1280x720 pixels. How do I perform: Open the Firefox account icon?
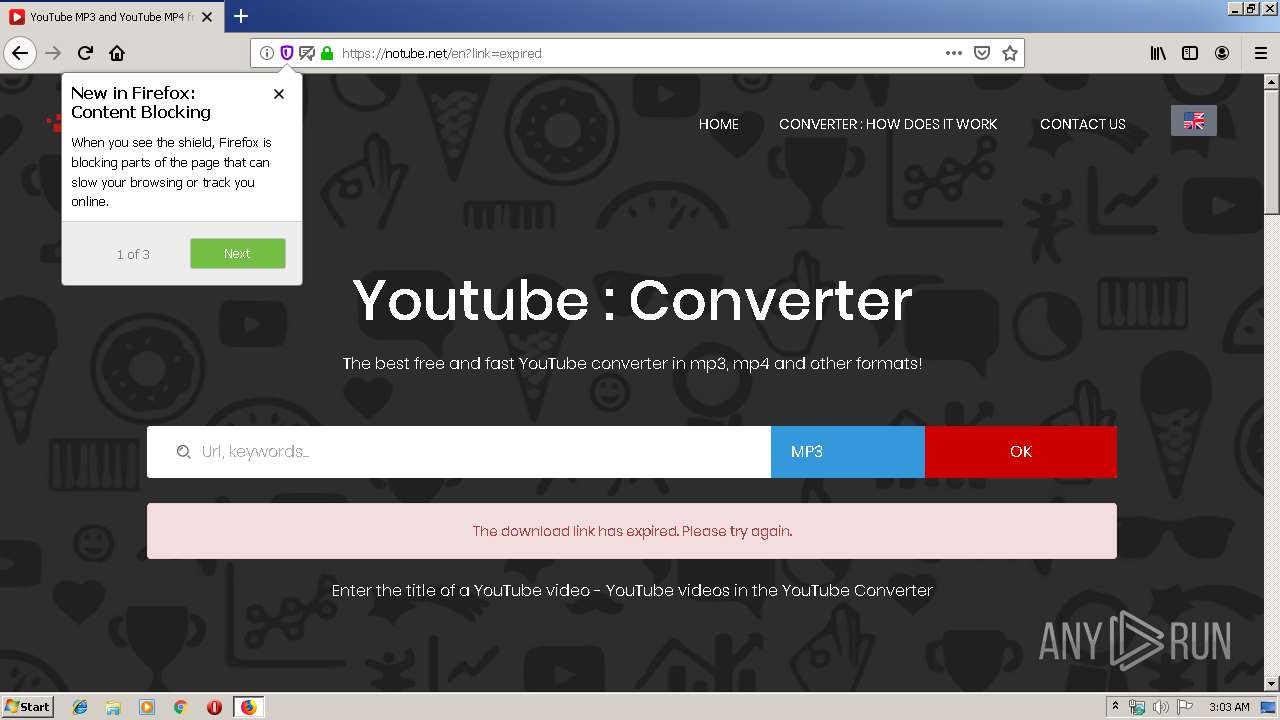[x=1222, y=53]
